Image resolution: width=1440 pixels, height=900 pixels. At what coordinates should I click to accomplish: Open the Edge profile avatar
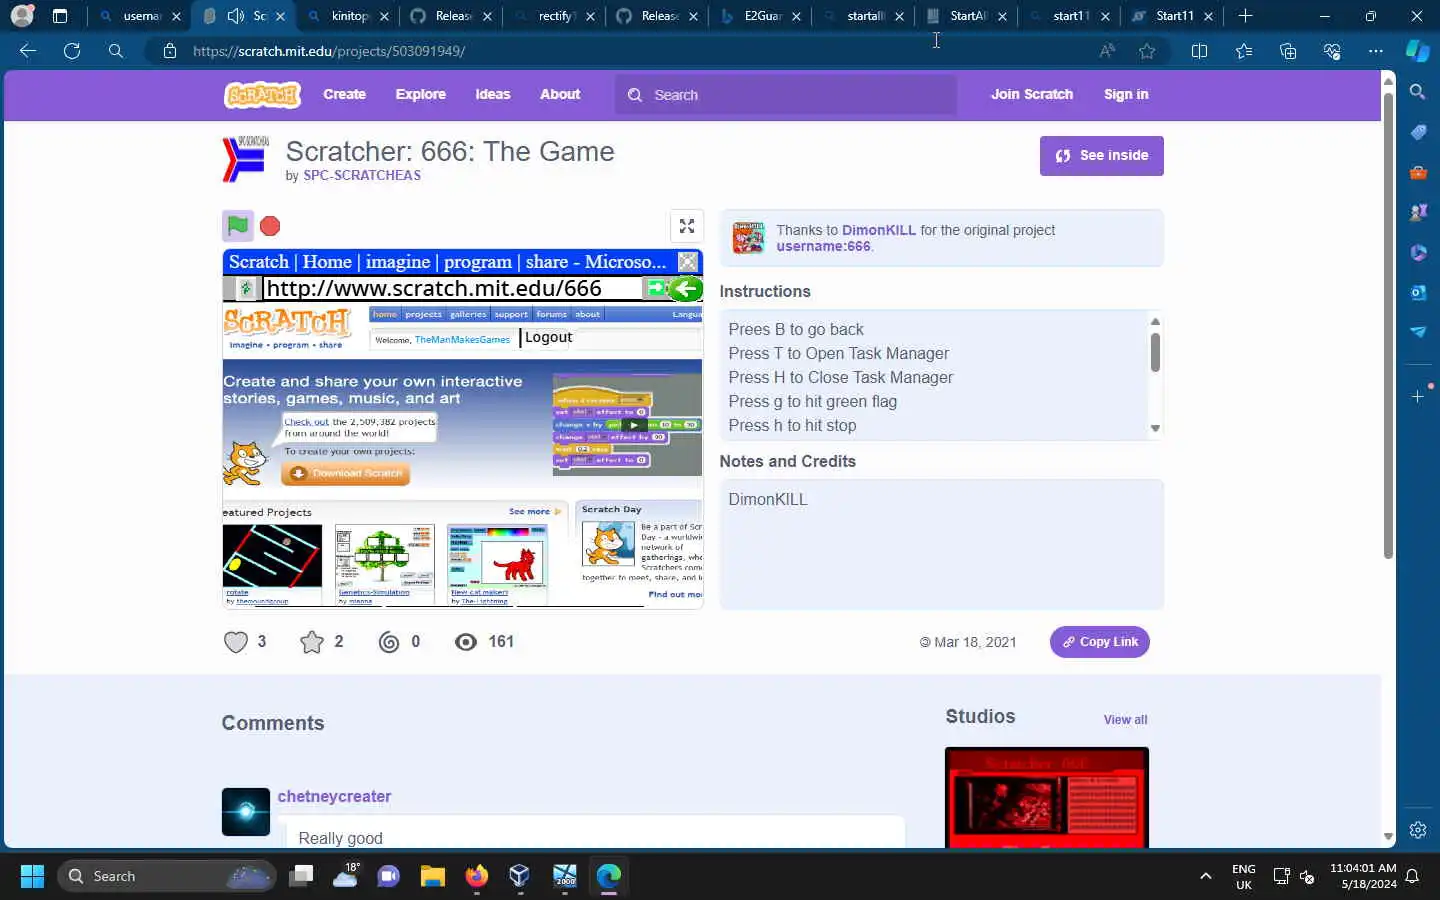(22, 16)
